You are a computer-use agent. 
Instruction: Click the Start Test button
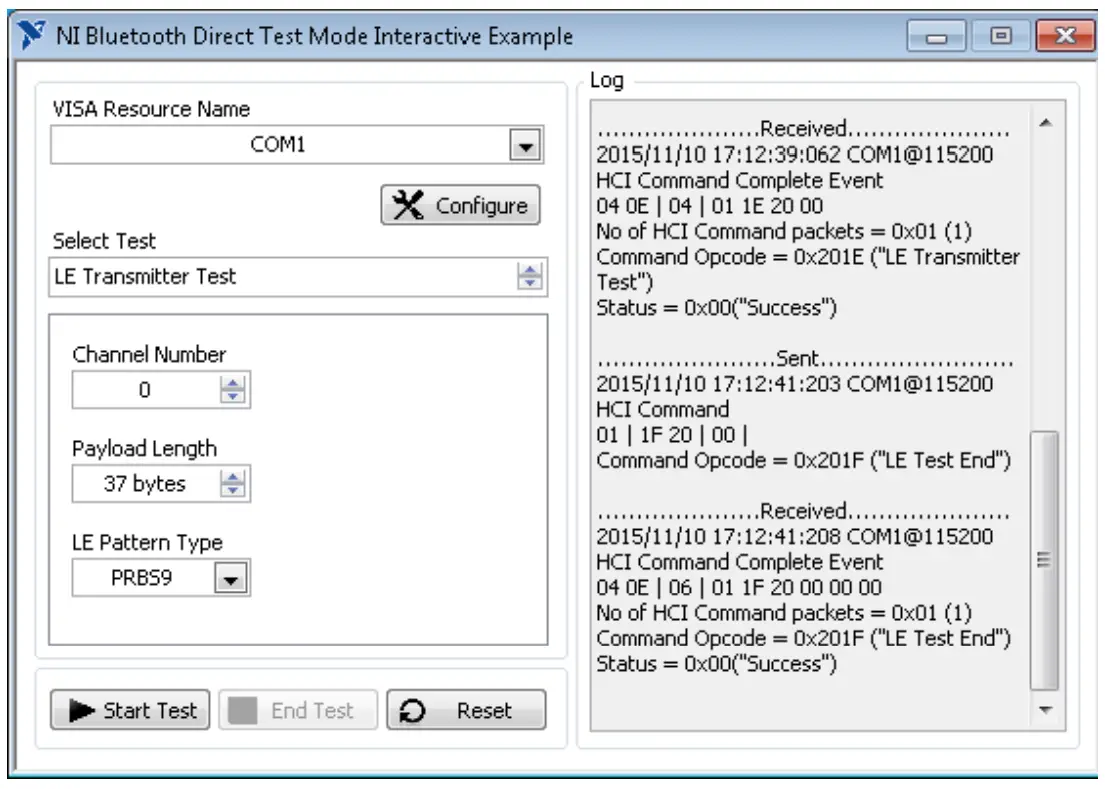130,710
